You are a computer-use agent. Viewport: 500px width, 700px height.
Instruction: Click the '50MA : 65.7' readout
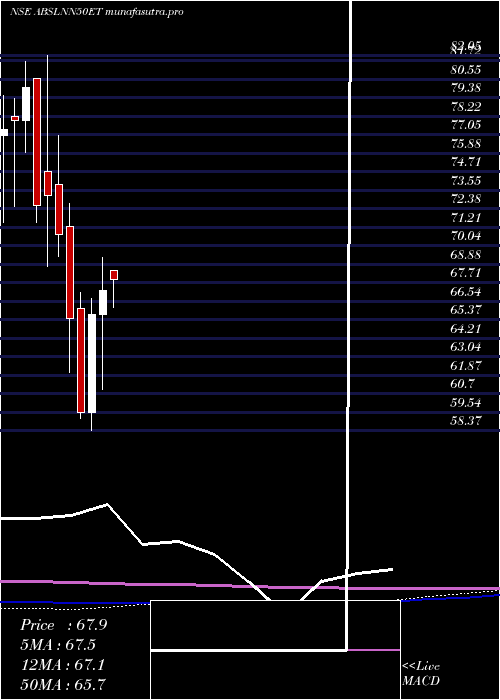[63, 685]
